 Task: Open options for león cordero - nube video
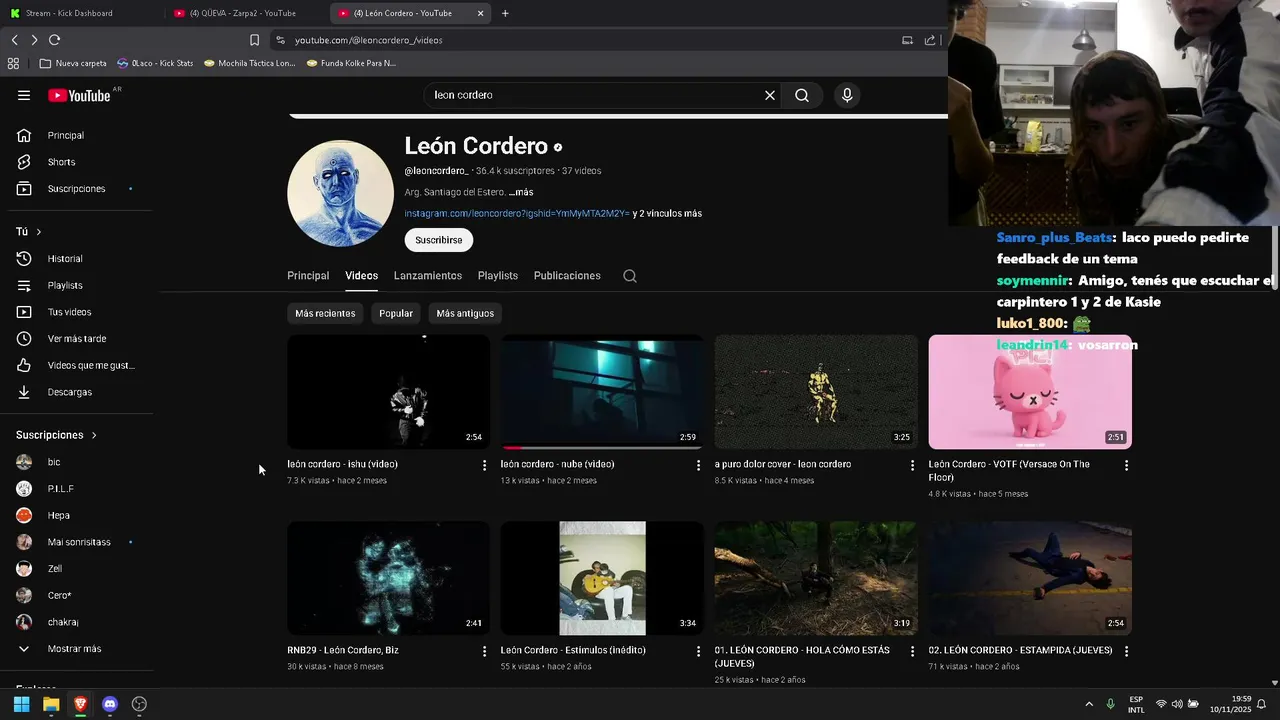(698, 465)
